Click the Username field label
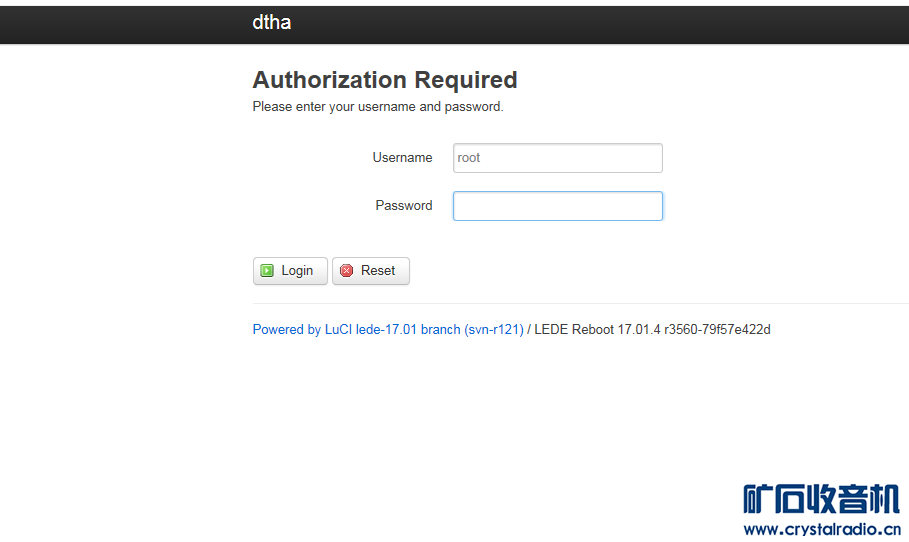This screenshot has width=909, height=542. coord(402,158)
